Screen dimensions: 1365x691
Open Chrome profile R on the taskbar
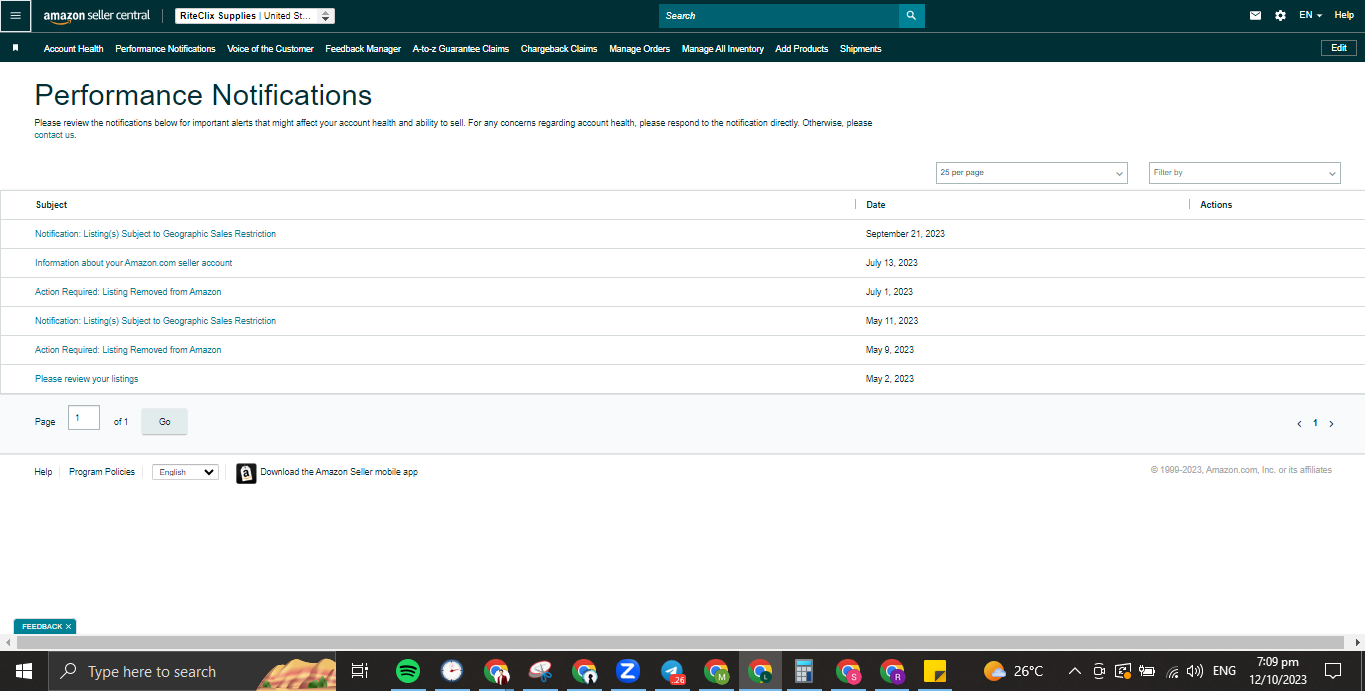pos(891,671)
